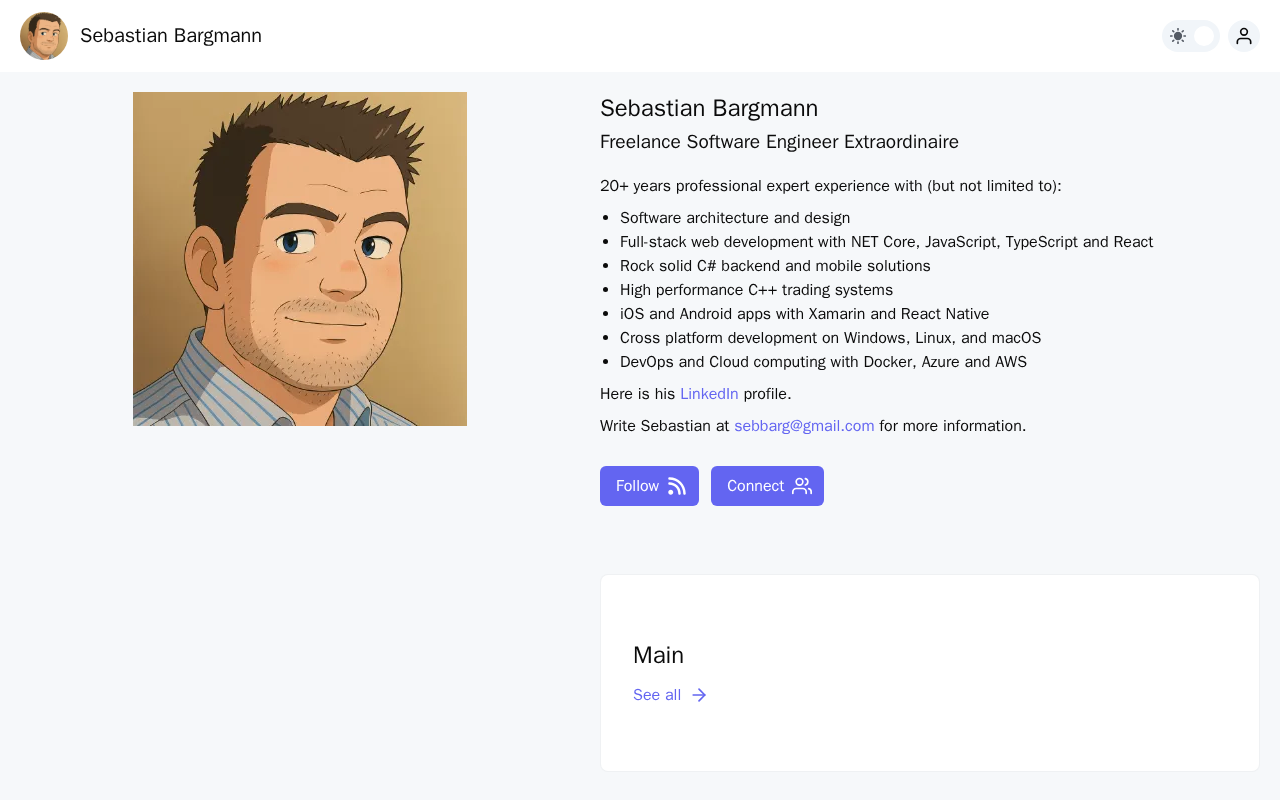Open the user account icon
1280x800 pixels.
click(x=1243, y=36)
